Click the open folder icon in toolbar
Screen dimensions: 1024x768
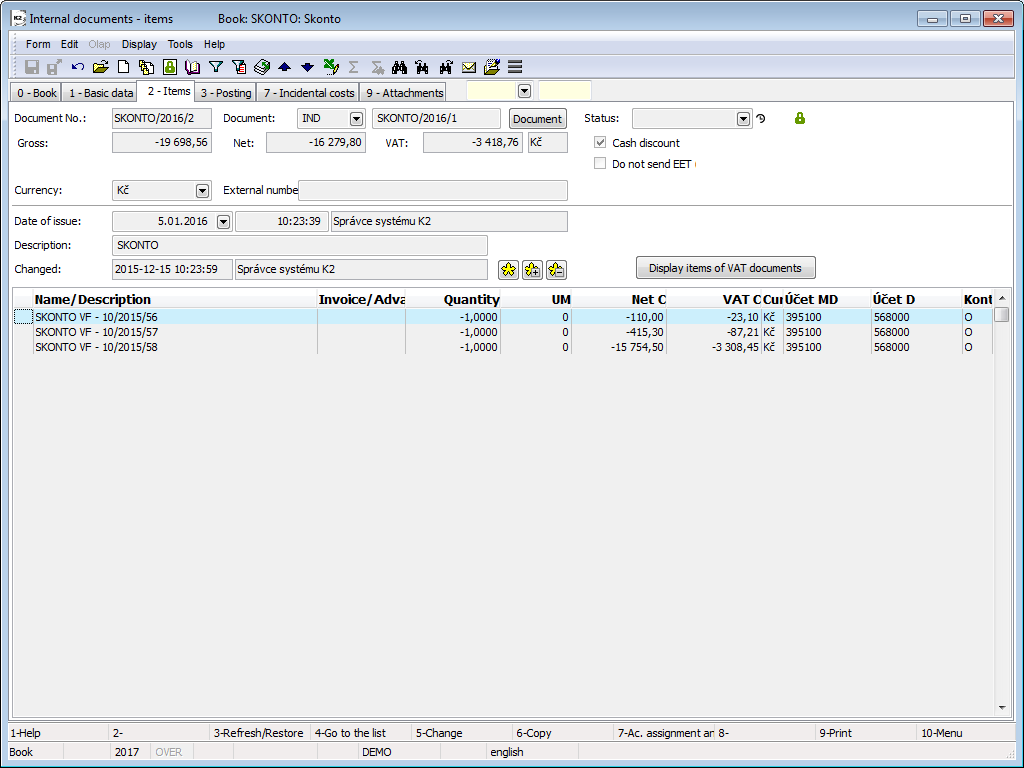(100, 67)
